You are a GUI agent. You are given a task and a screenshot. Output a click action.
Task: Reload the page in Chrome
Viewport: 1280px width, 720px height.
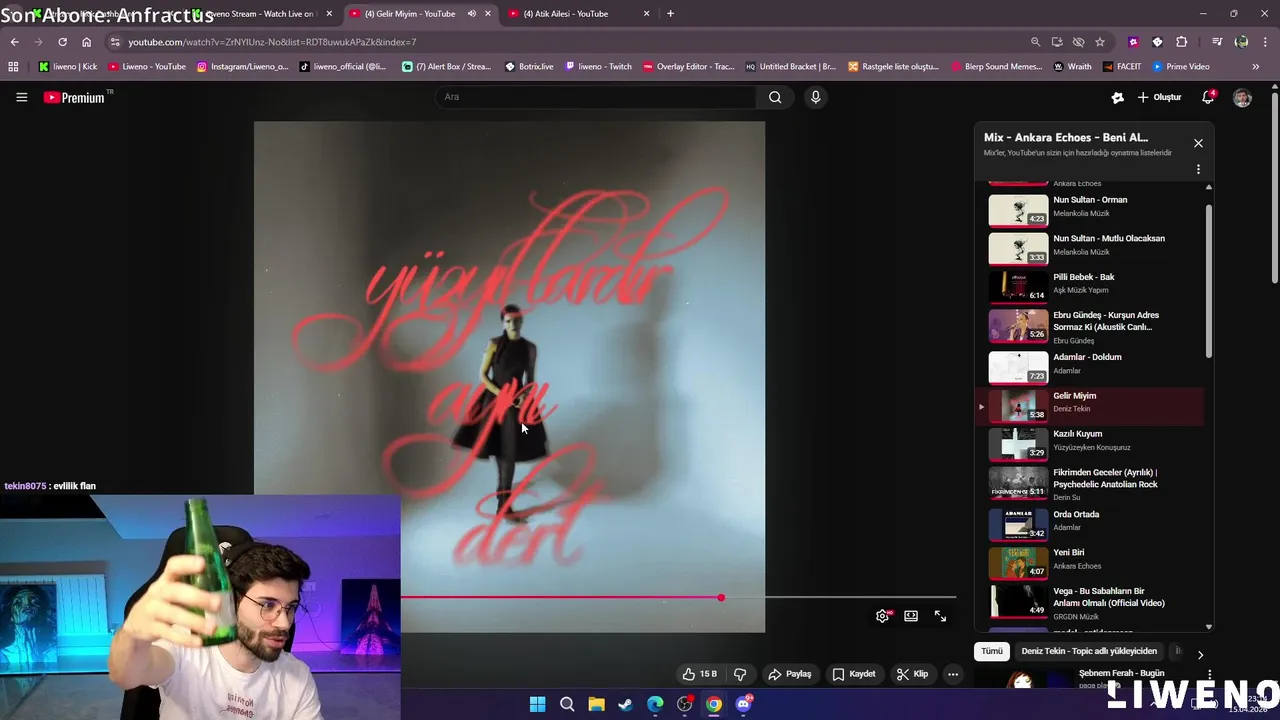coord(62,42)
